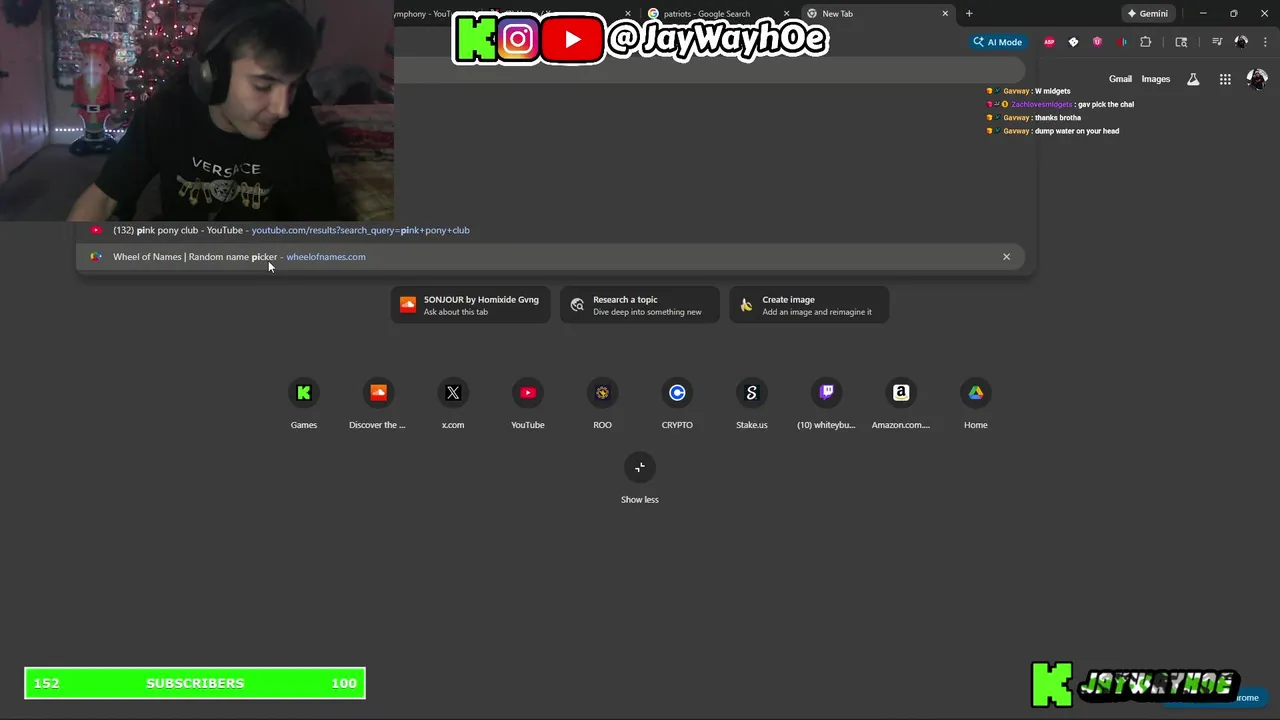Open the Chrome three-dot menu
The width and height of the screenshot is (1280, 720).
click(x=1265, y=42)
